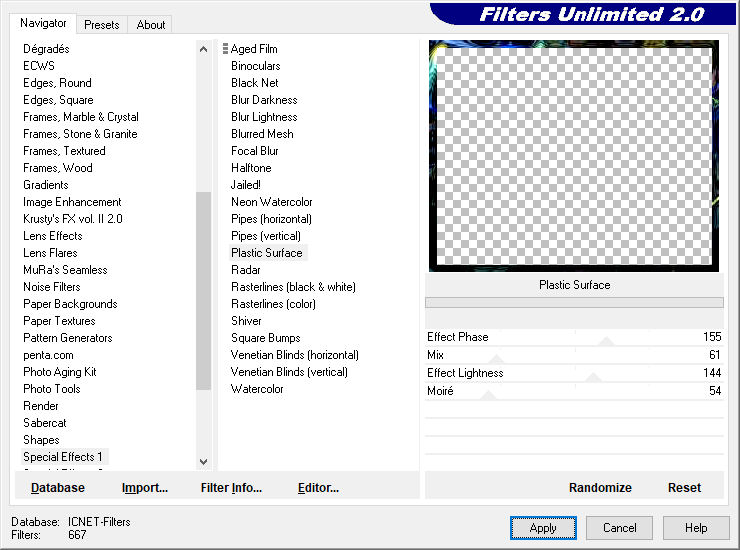This screenshot has height=550, width=740.
Task: Select Frames, Wood category
Action: (x=58, y=168)
